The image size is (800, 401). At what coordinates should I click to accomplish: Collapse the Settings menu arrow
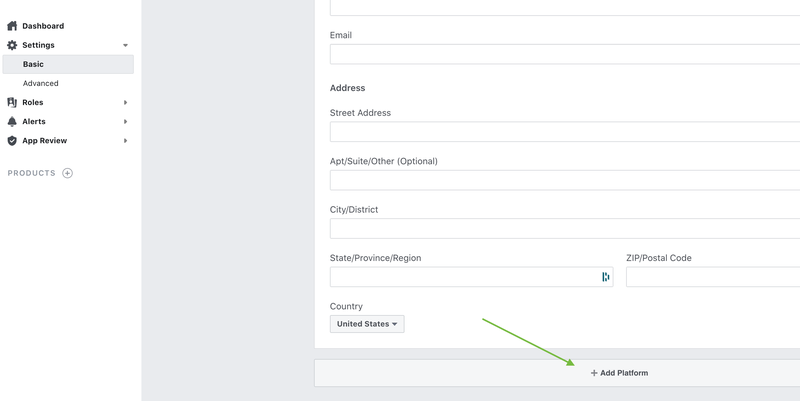pyautogui.click(x=126, y=45)
